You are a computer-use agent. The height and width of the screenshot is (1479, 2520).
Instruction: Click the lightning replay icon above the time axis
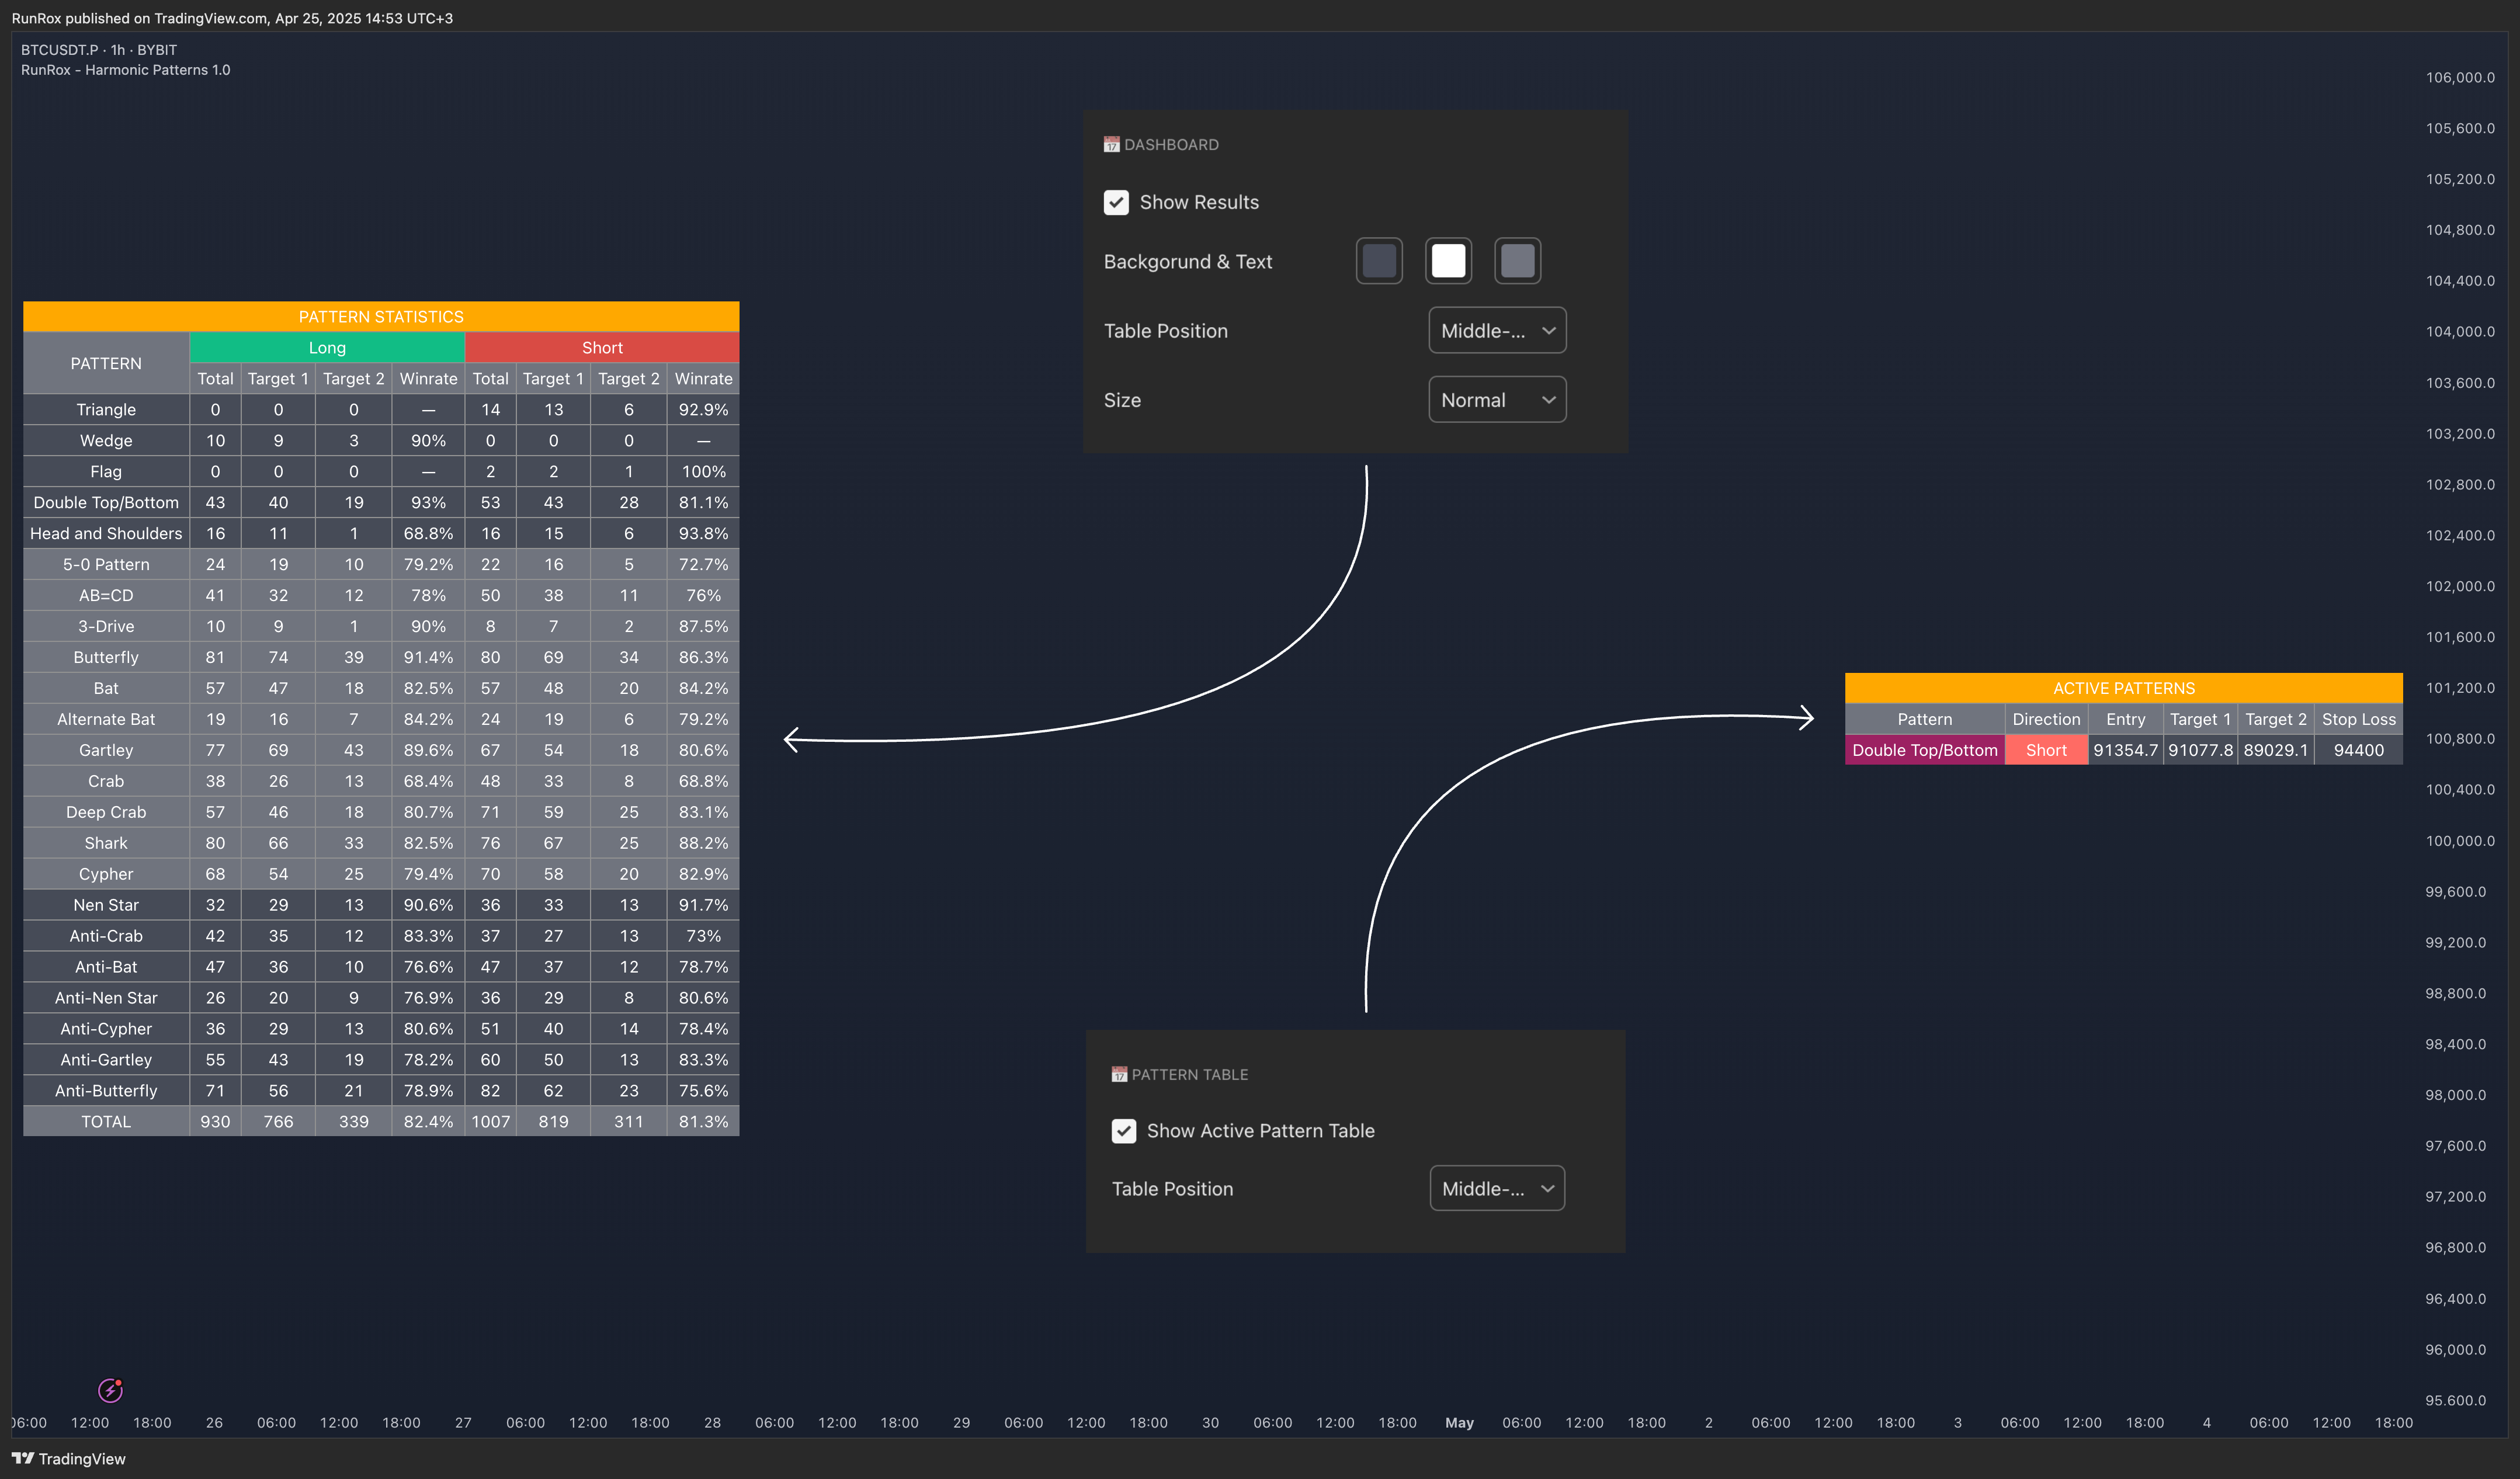click(x=110, y=1390)
